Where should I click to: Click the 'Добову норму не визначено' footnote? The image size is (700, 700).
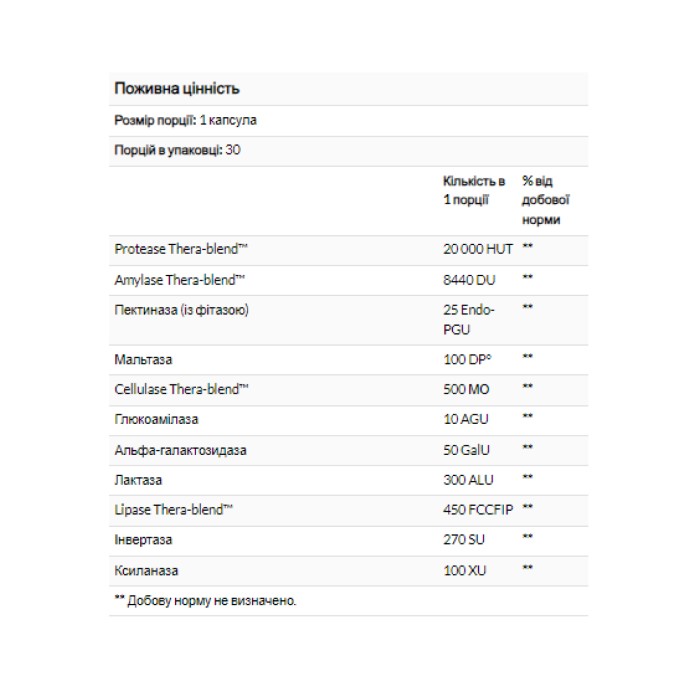(x=206, y=601)
